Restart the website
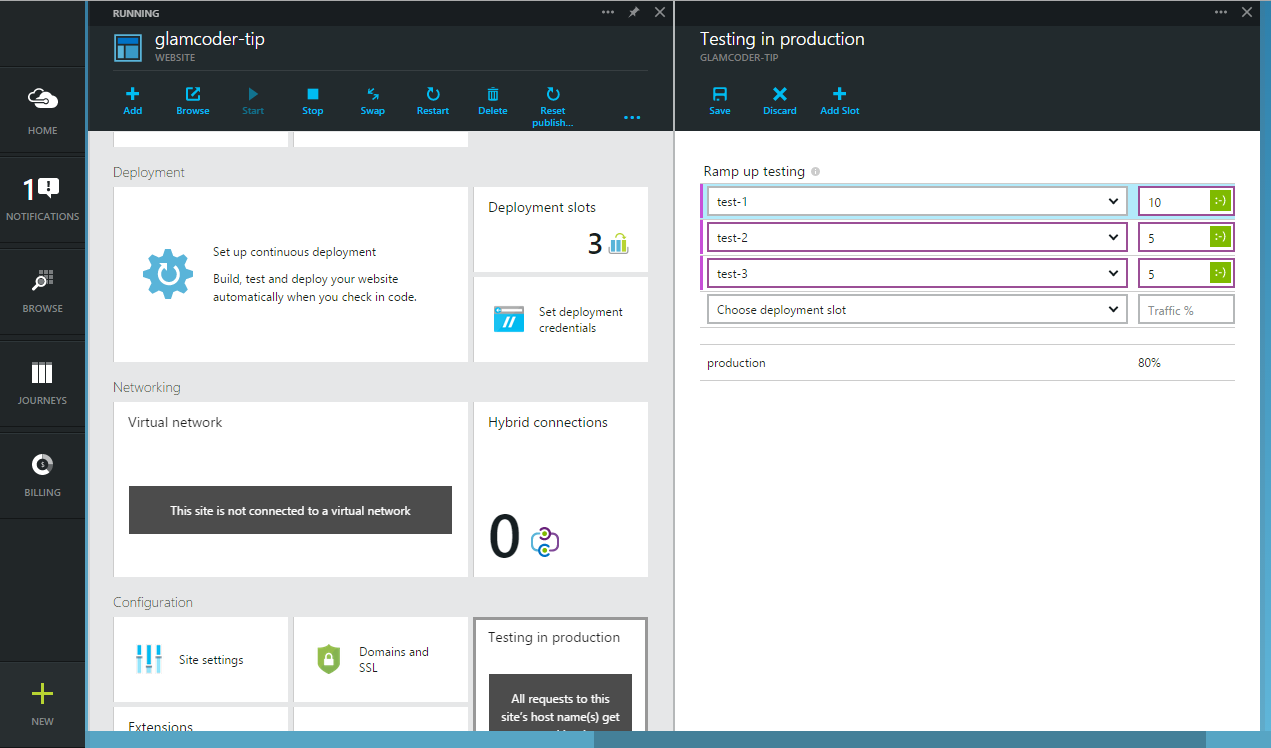The height and width of the screenshot is (748, 1271). point(432,105)
